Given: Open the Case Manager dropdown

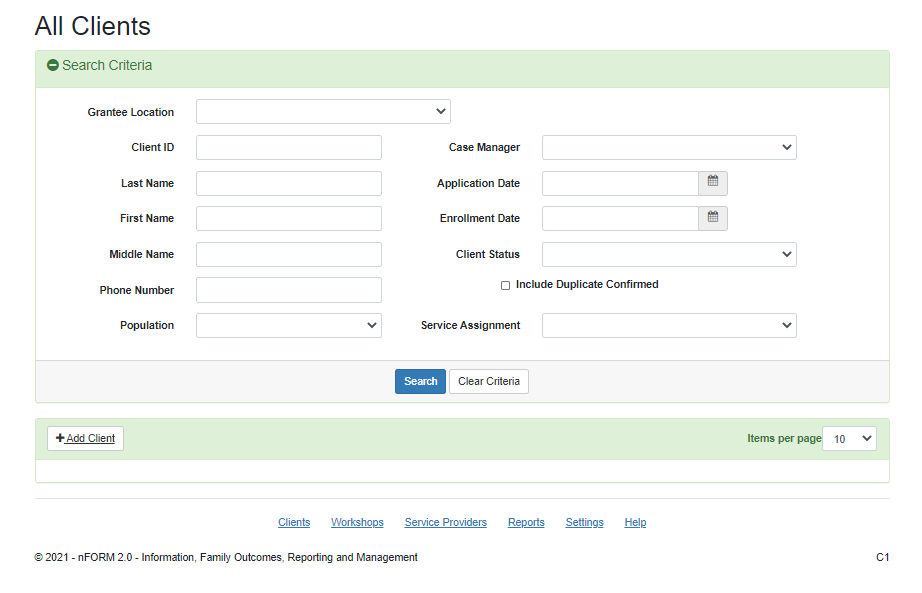Looking at the screenshot, I should (668, 148).
